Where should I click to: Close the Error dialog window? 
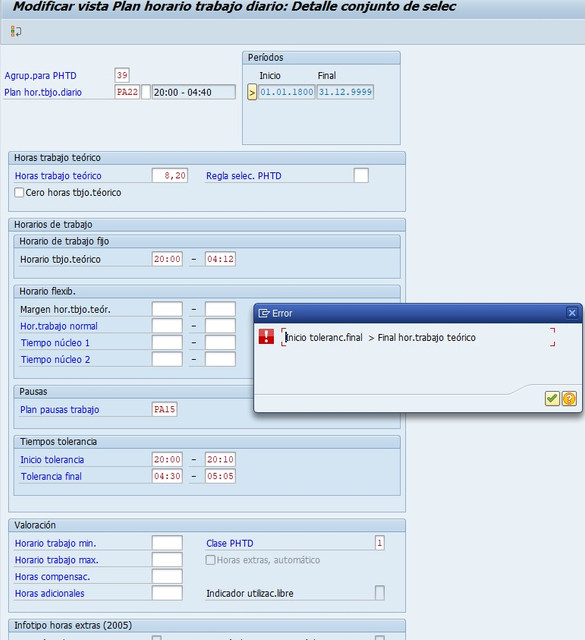(572, 313)
